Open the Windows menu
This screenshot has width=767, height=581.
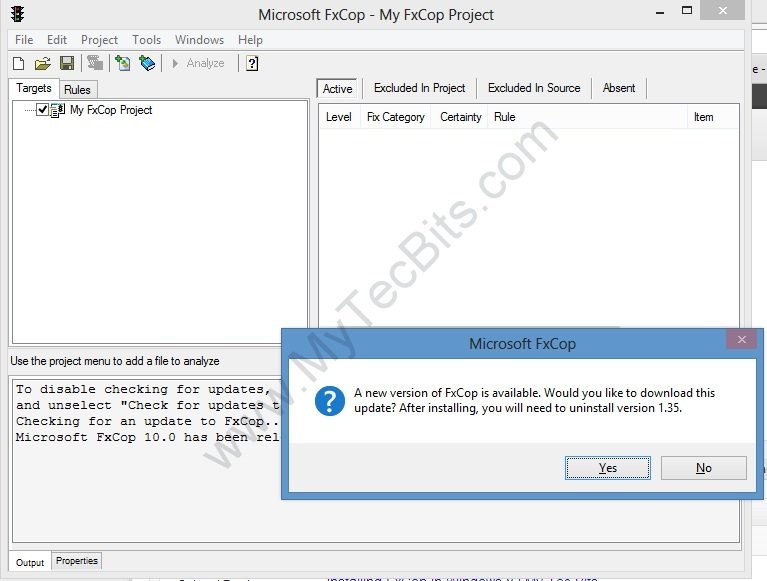(x=200, y=40)
